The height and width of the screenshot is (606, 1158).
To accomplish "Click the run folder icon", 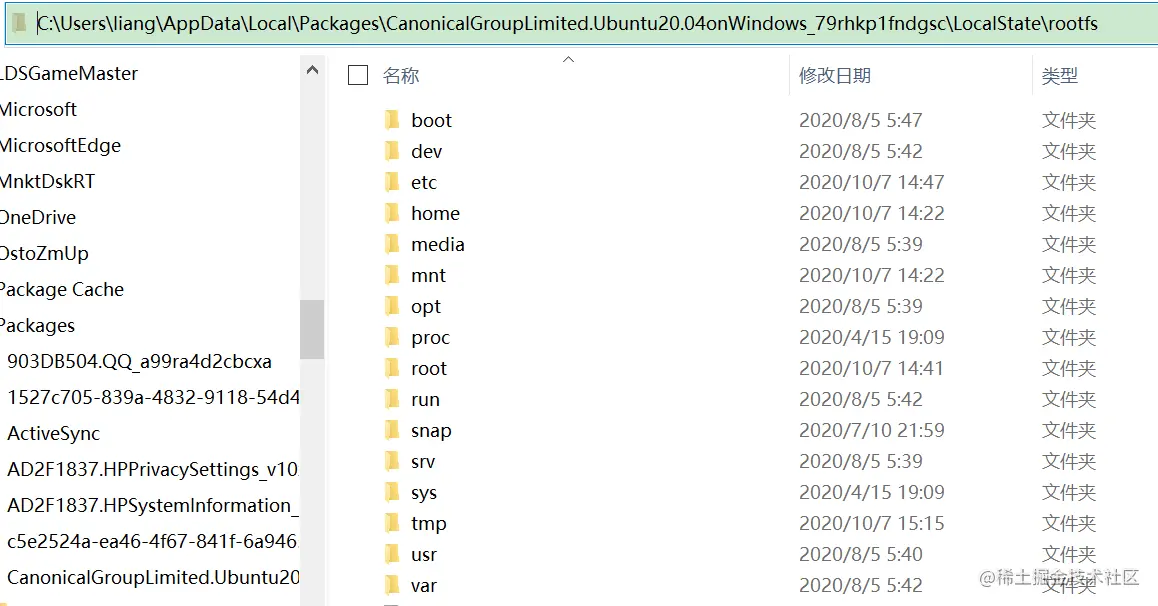I will point(392,399).
